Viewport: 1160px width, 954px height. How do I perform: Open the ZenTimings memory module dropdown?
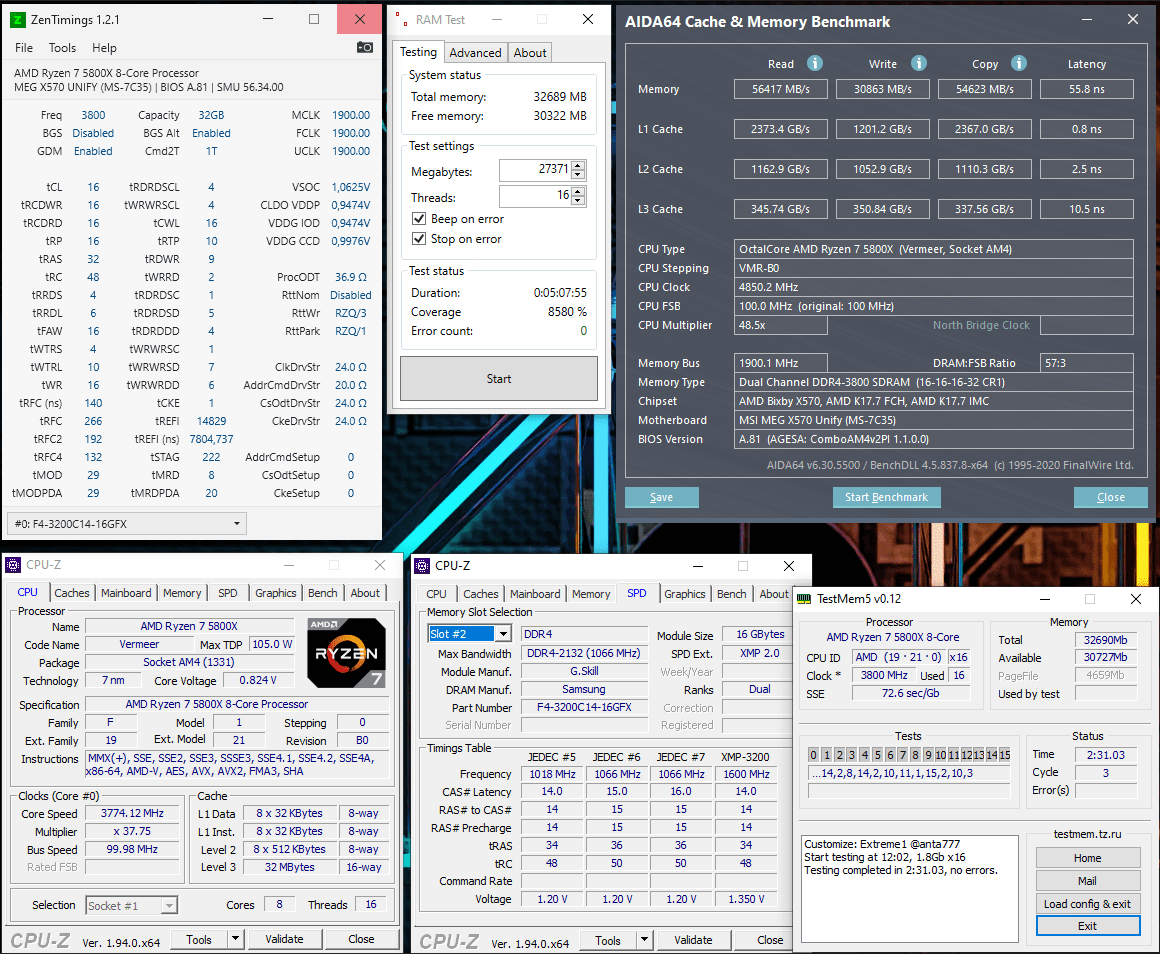click(127, 524)
